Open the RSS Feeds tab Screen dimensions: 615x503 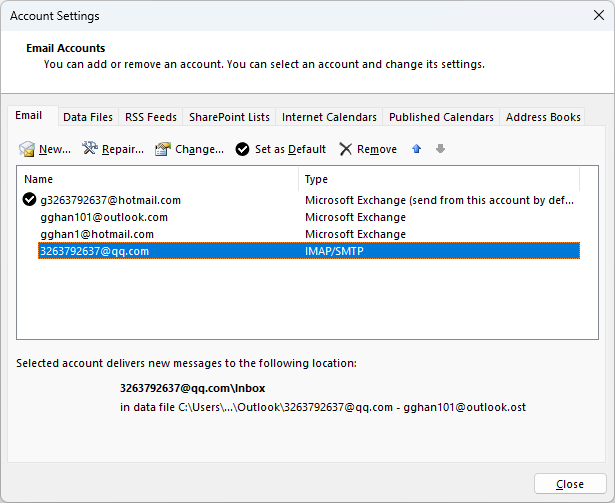pyautogui.click(x=151, y=117)
